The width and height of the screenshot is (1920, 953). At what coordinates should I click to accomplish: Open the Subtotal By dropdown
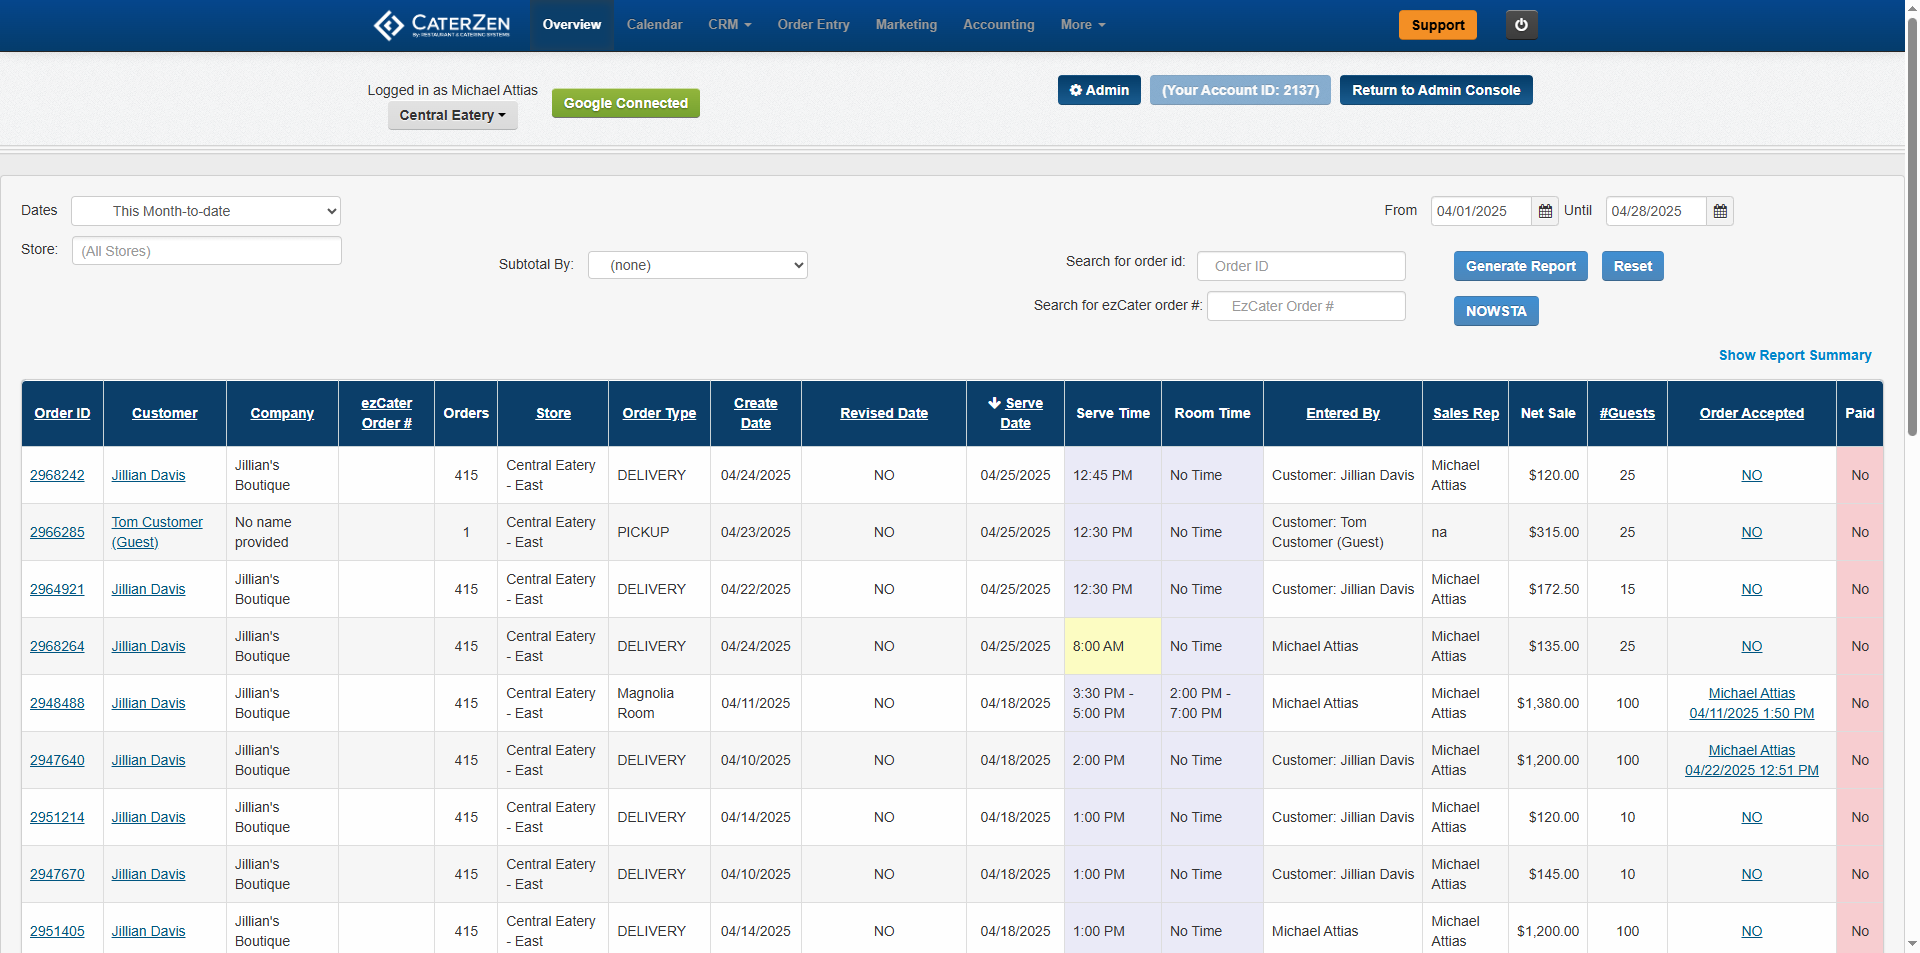(x=697, y=265)
